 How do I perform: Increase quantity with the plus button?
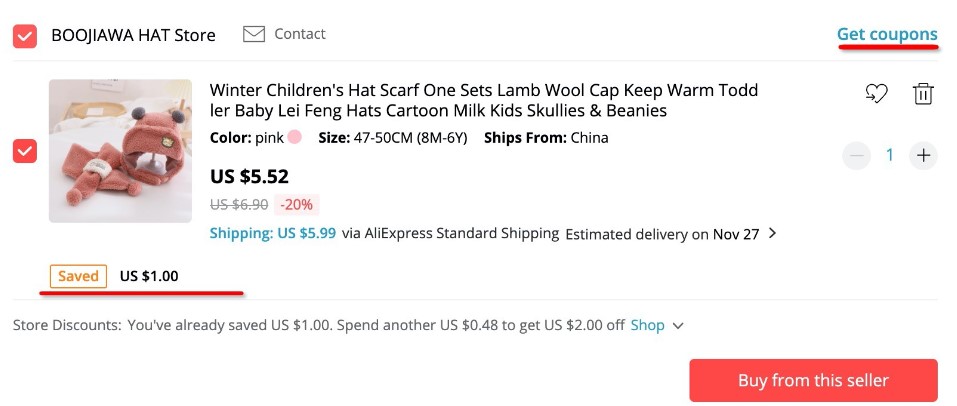[x=924, y=155]
